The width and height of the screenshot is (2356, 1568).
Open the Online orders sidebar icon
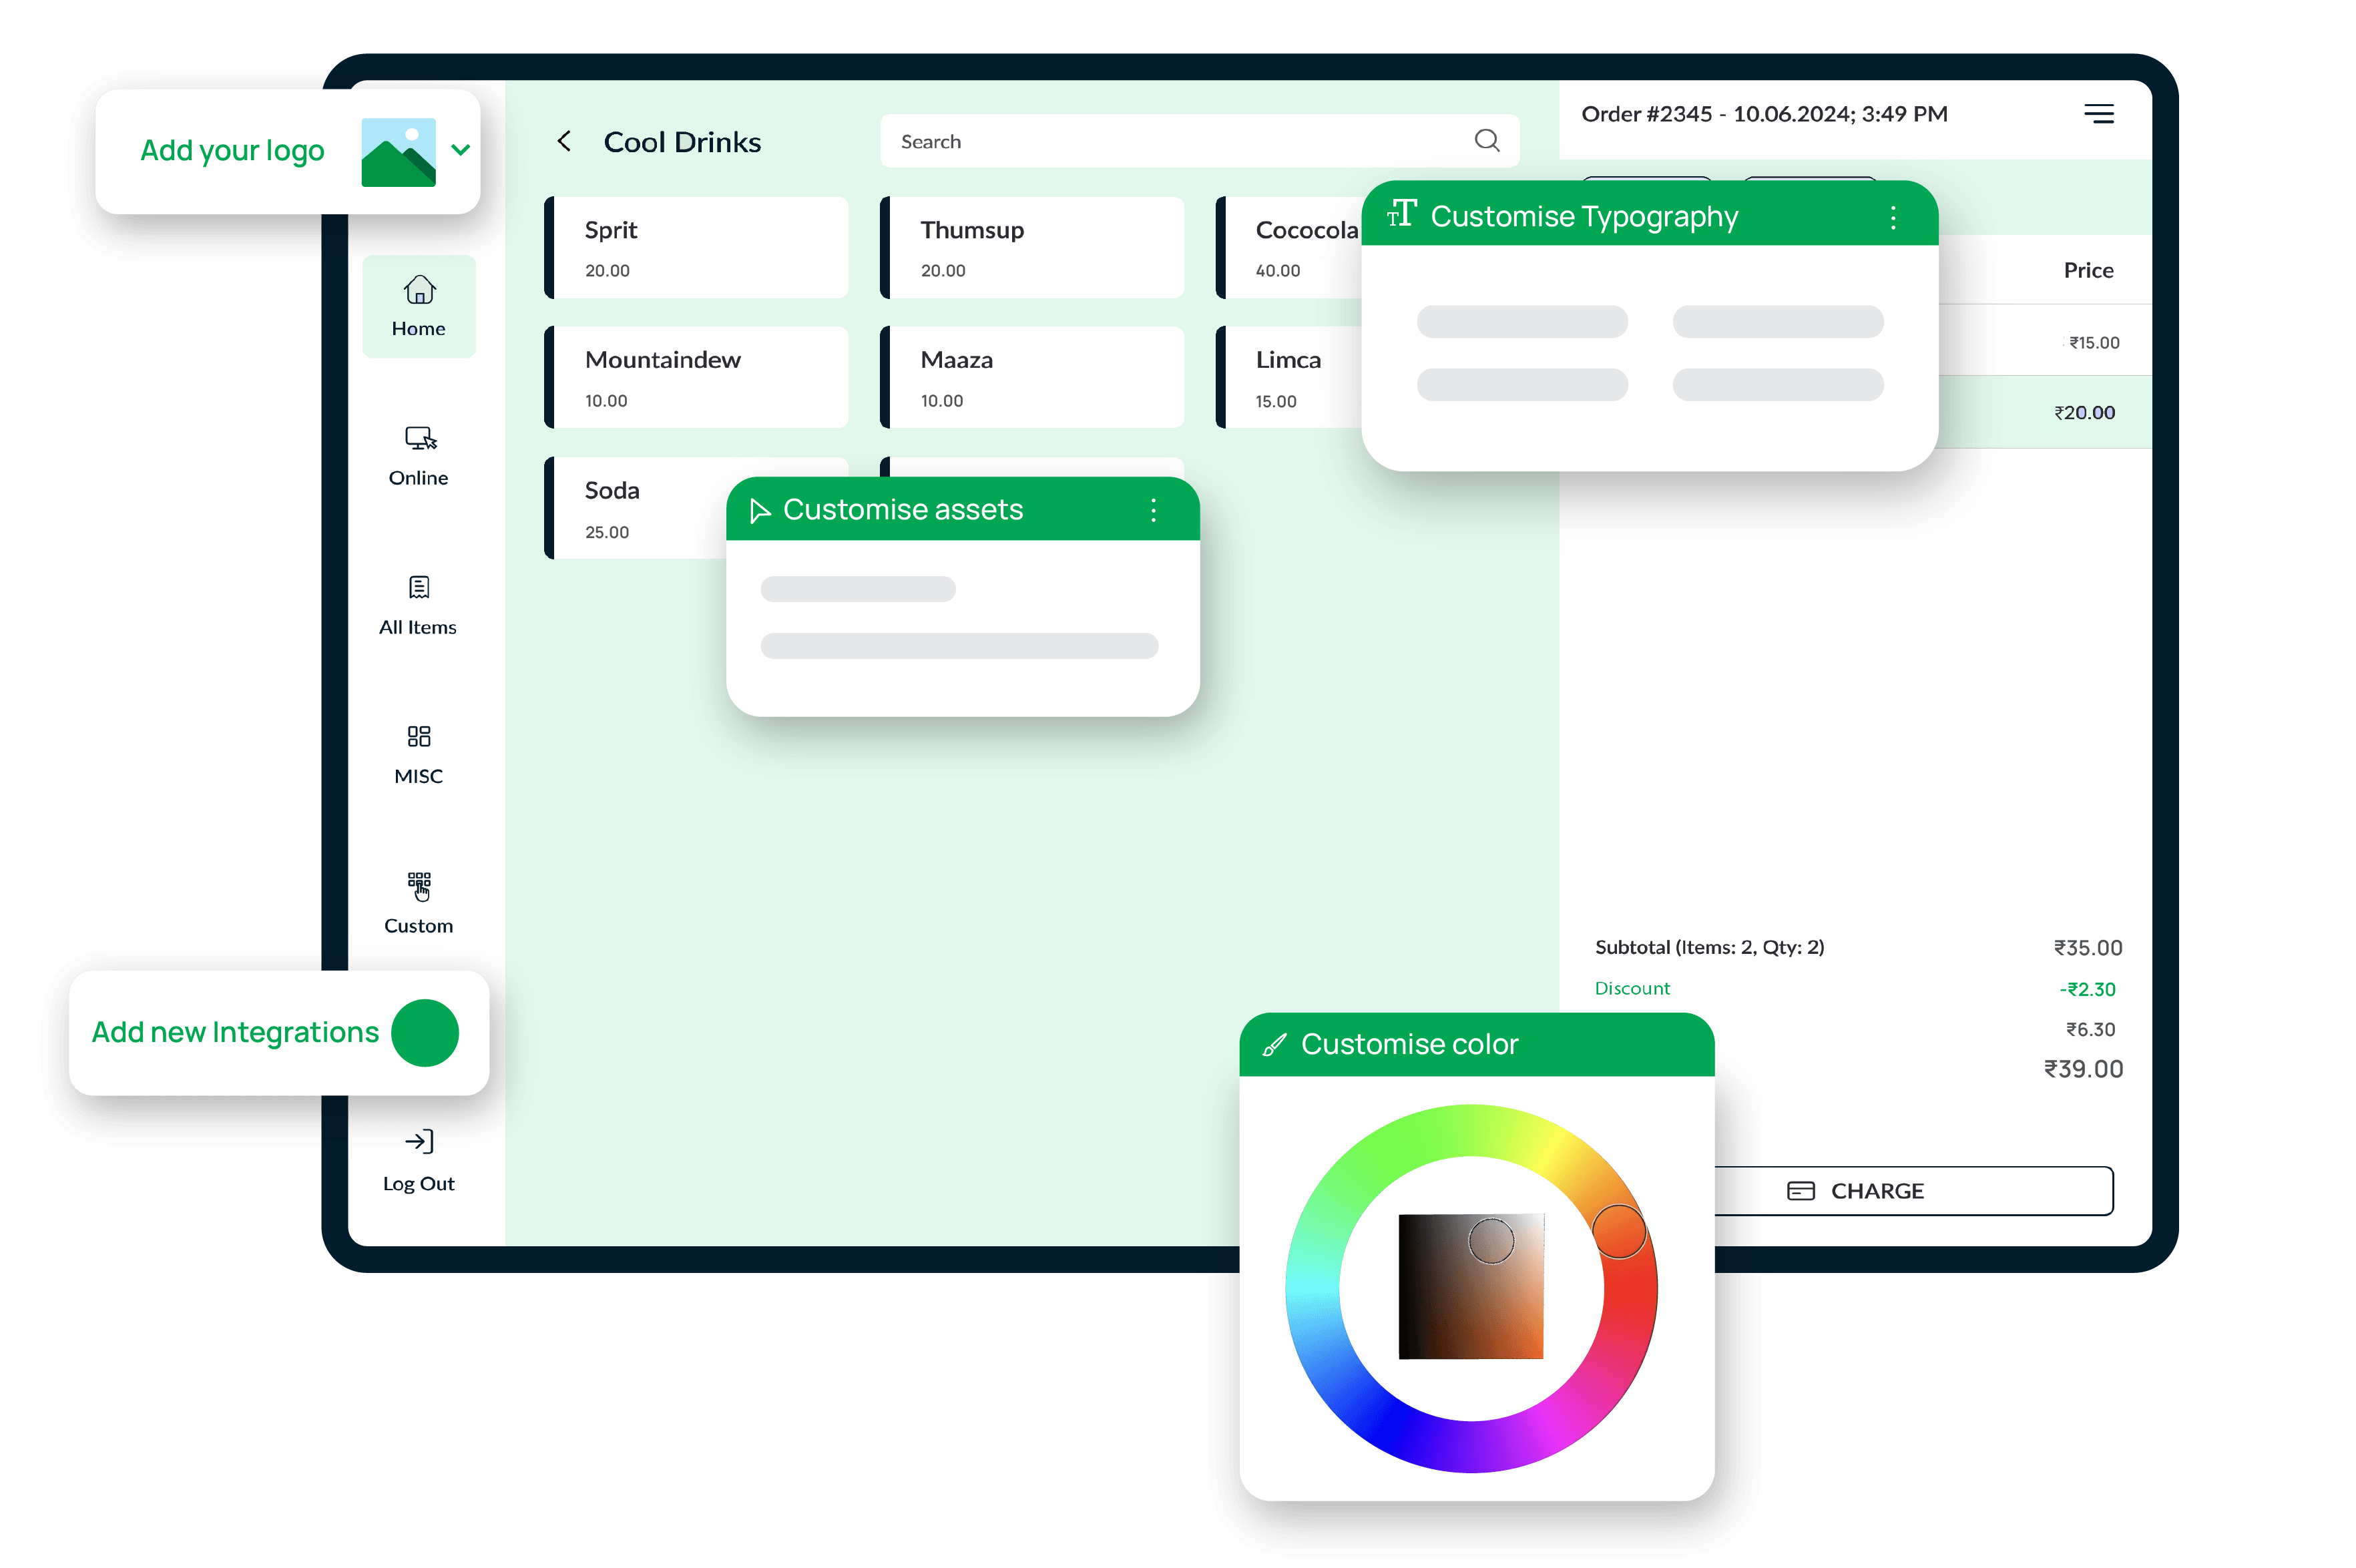(x=420, y=439)
